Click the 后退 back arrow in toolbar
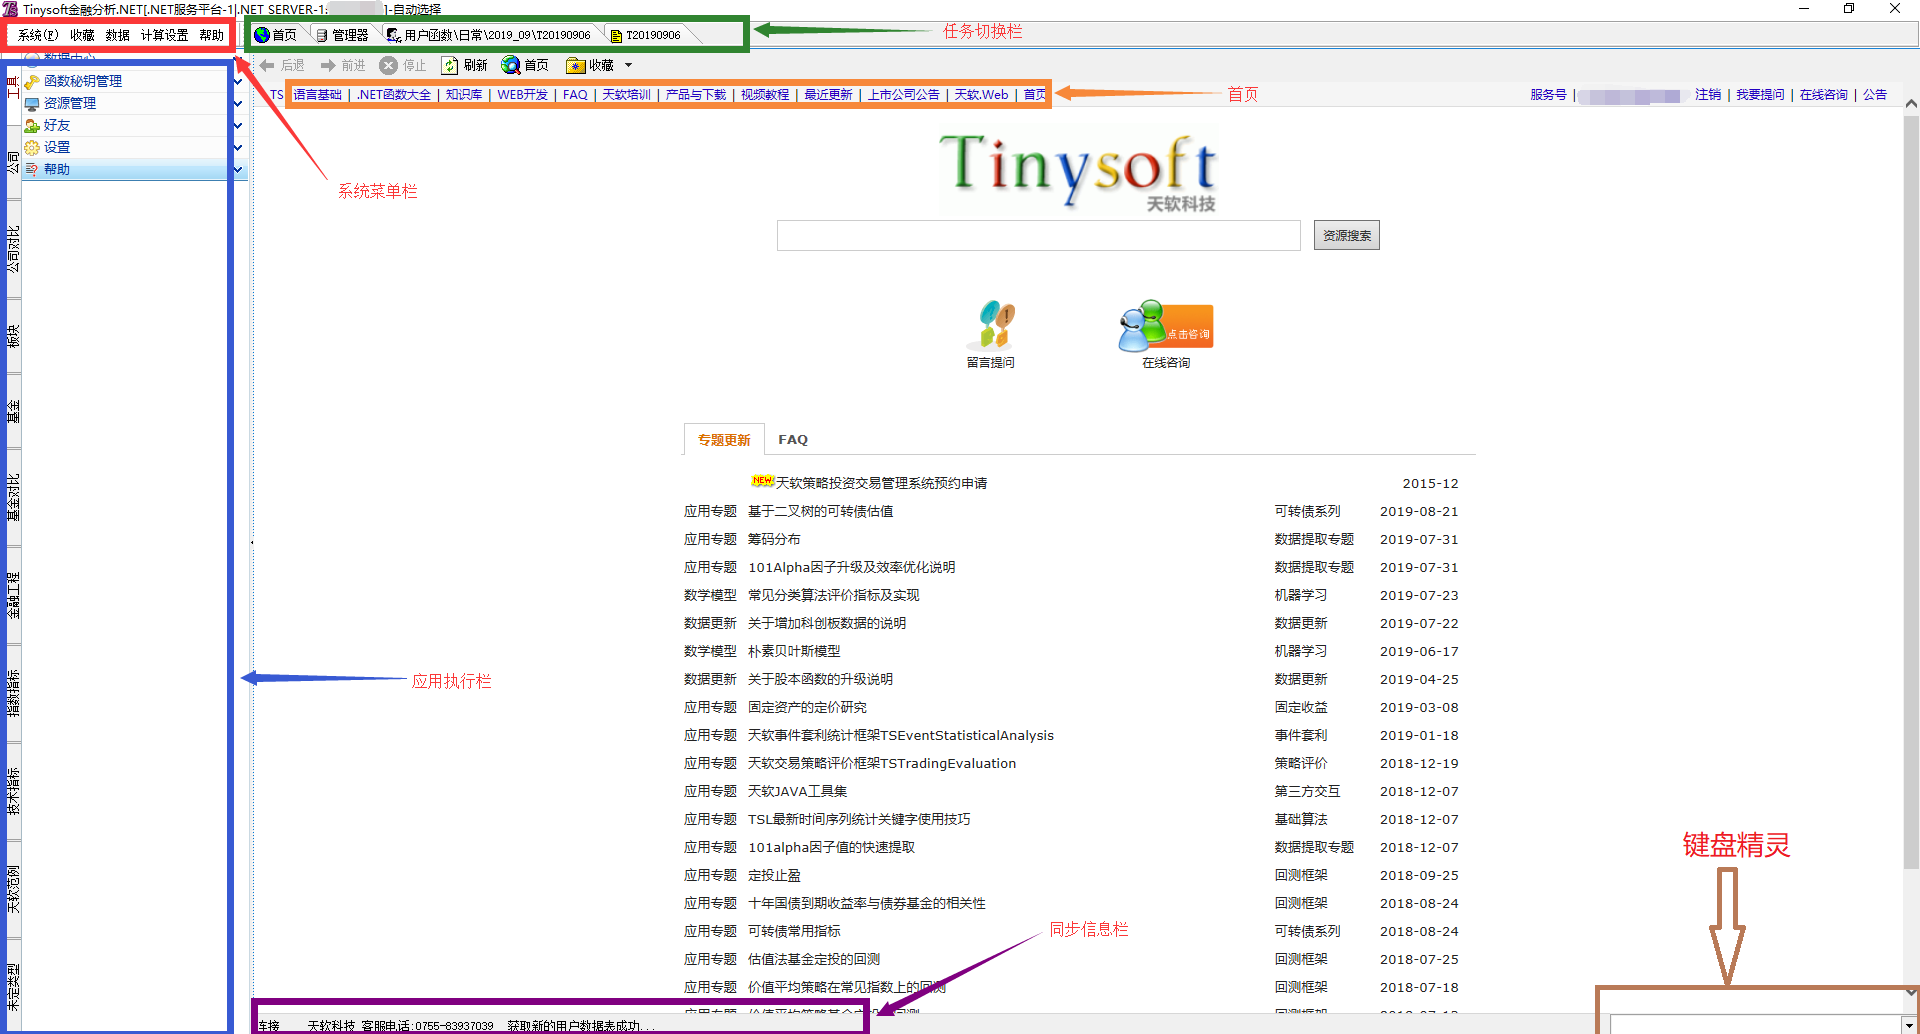This screenshot has height=1034, width=1920. [x=267, y=65]
